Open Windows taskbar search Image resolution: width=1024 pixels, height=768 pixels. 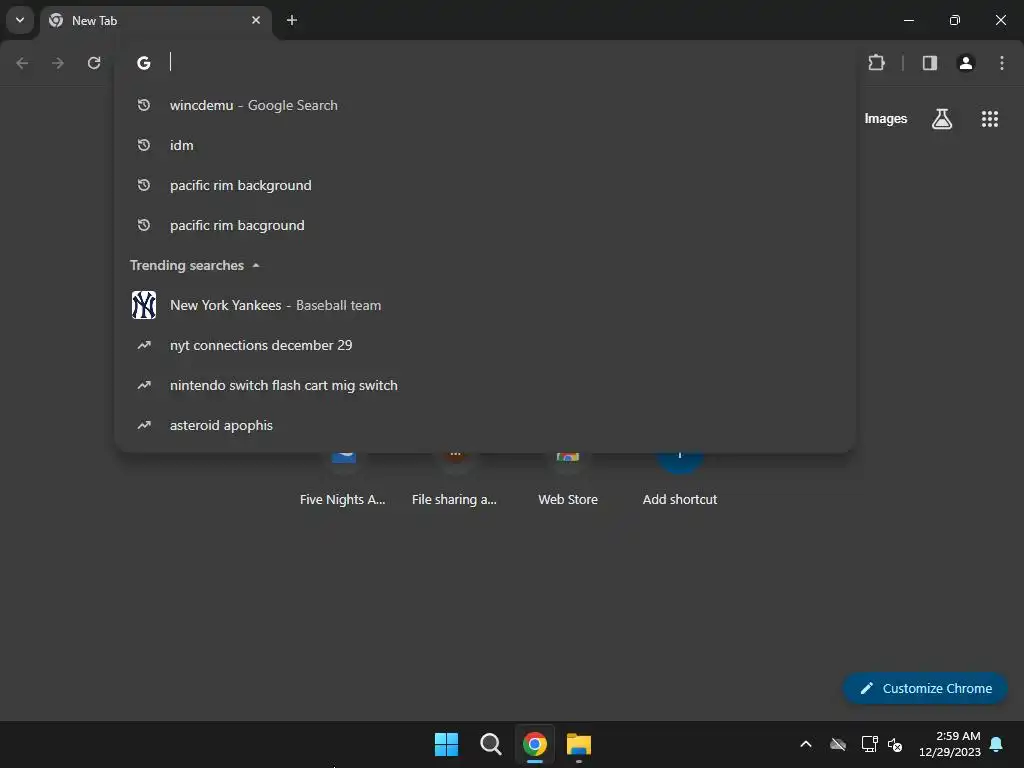[490, 744]
